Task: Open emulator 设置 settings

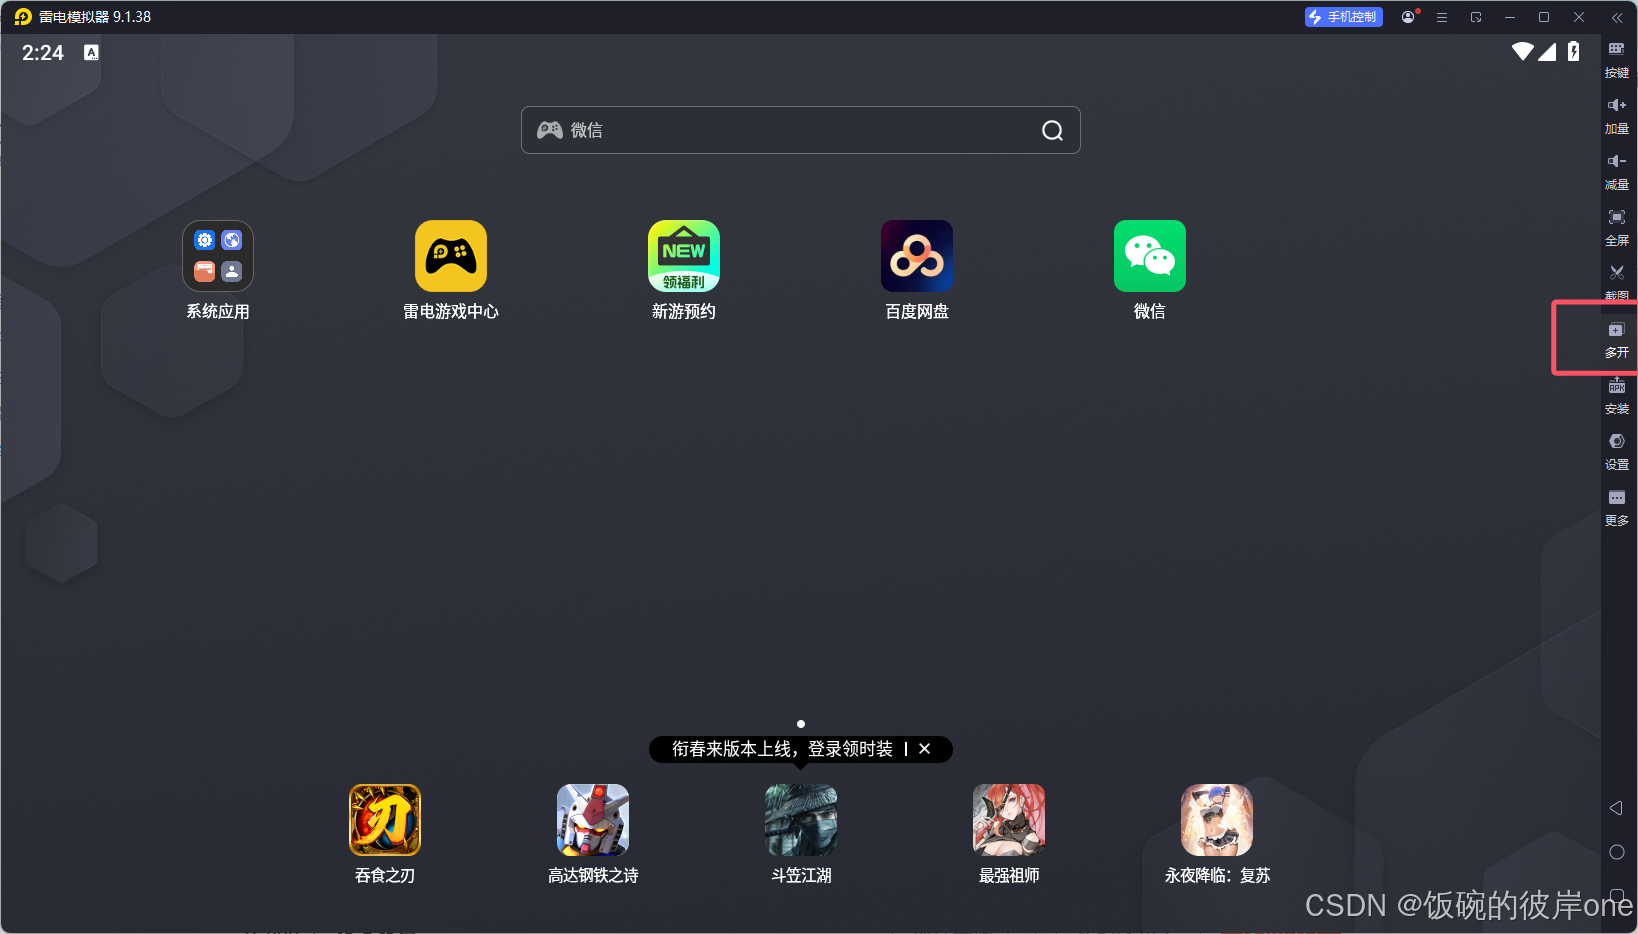Action: [x=1617, y=451]
